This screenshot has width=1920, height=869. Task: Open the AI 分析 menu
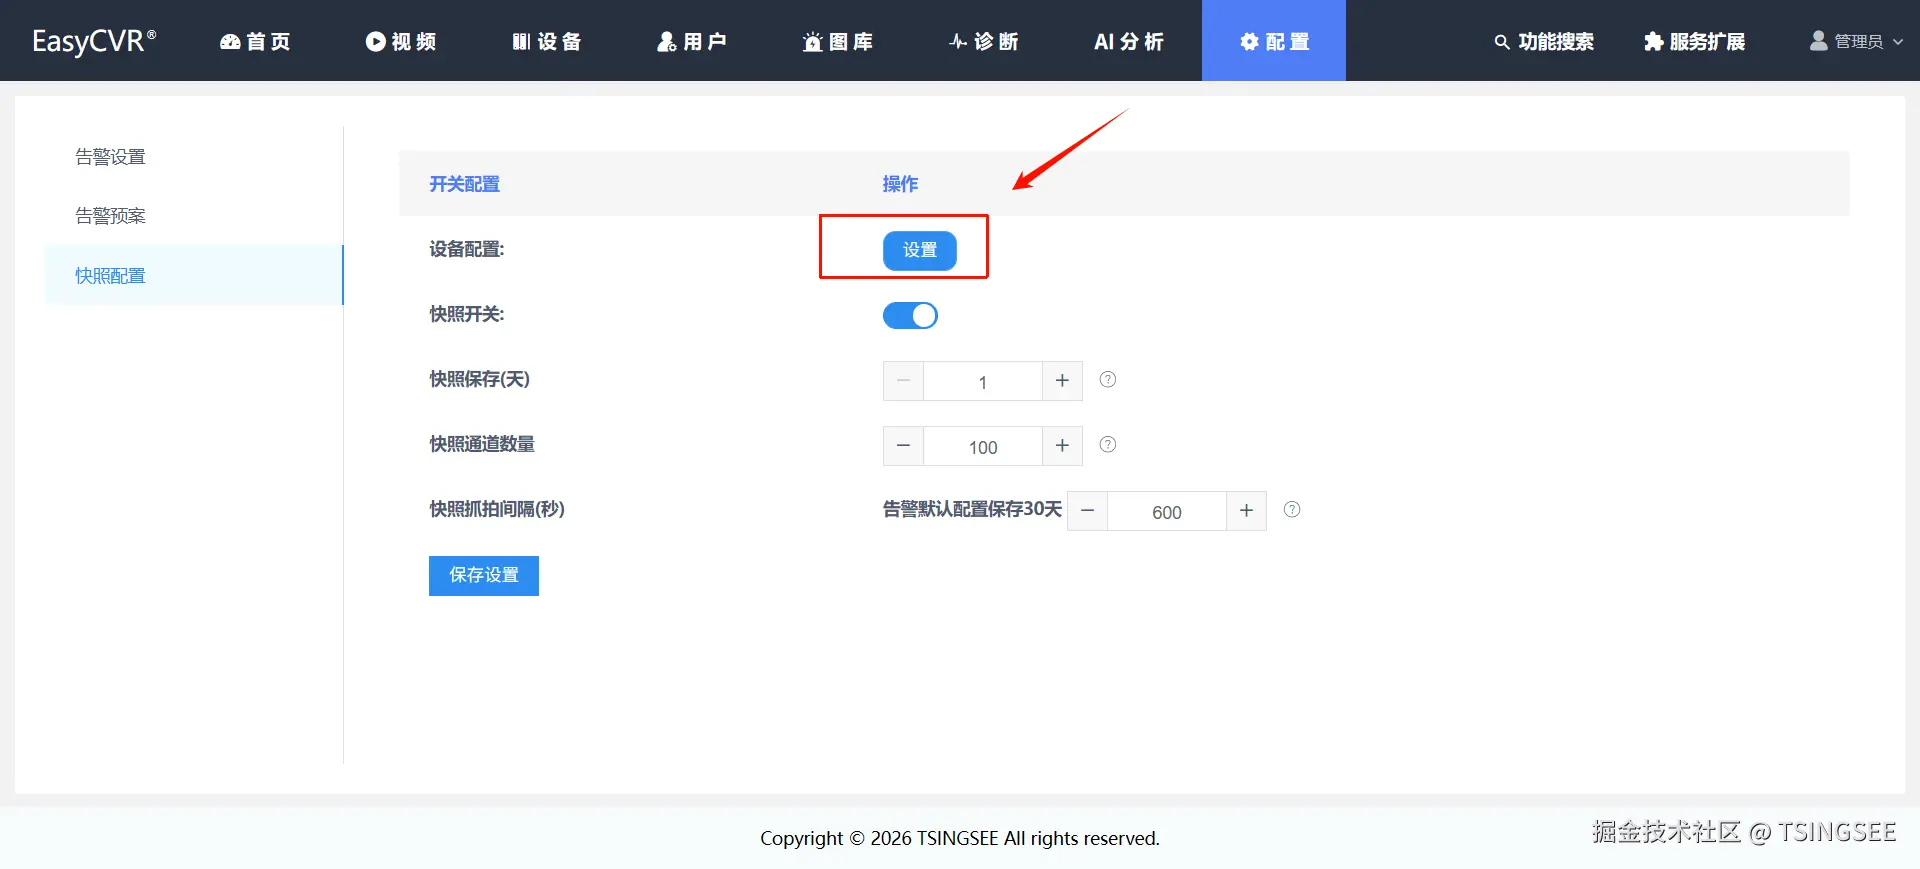click(x=1129, y=41)
